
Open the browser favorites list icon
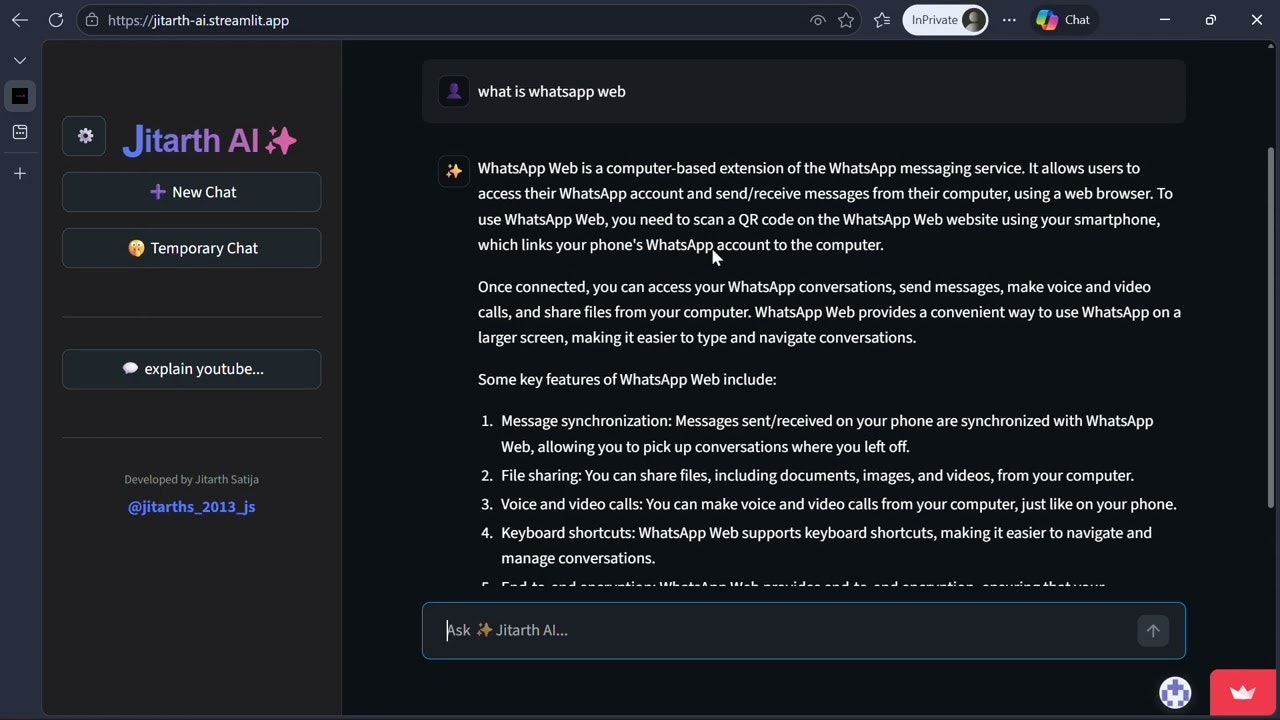pos(881,20)
